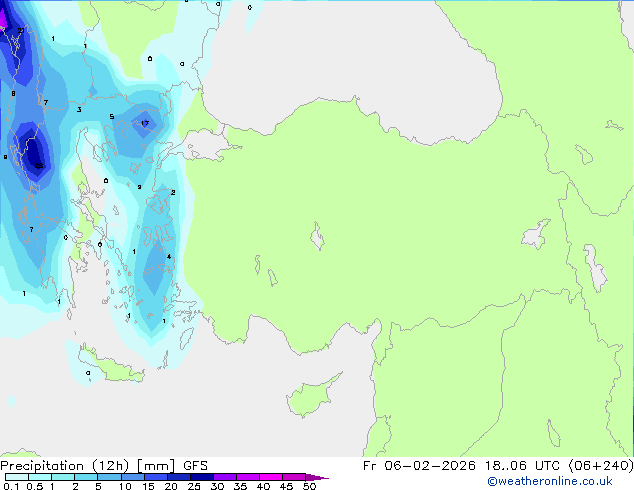Click the '3' precipitation value on the map
This screenshot has width=634, height=490.
(x=79, y=110)
